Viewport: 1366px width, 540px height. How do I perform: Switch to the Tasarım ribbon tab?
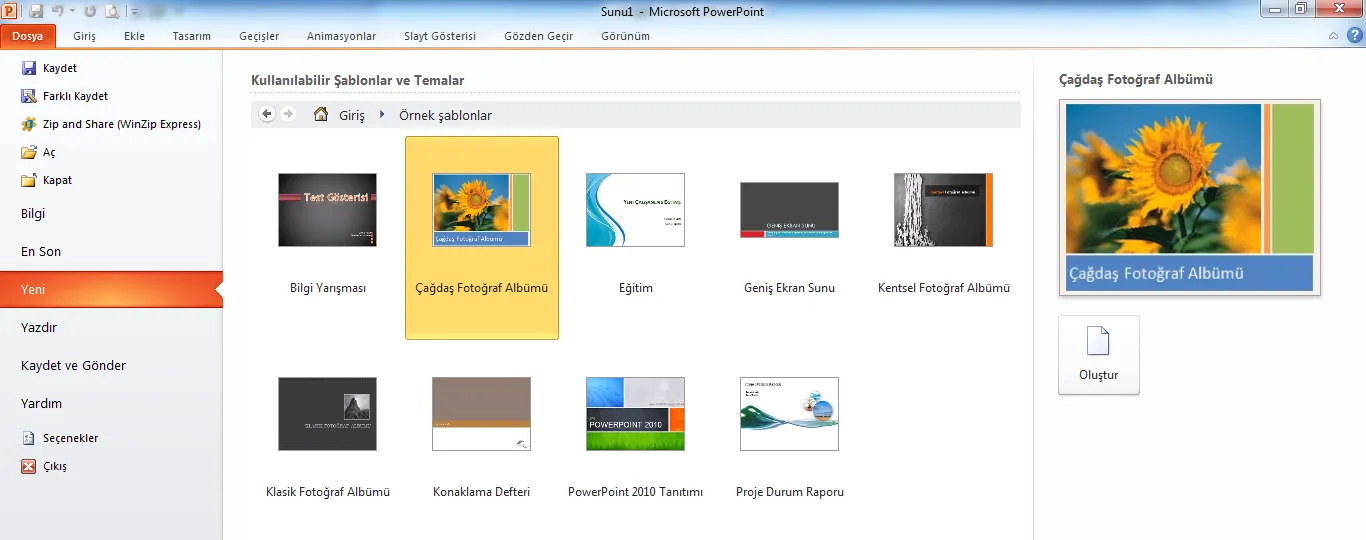tap(191, 36)
